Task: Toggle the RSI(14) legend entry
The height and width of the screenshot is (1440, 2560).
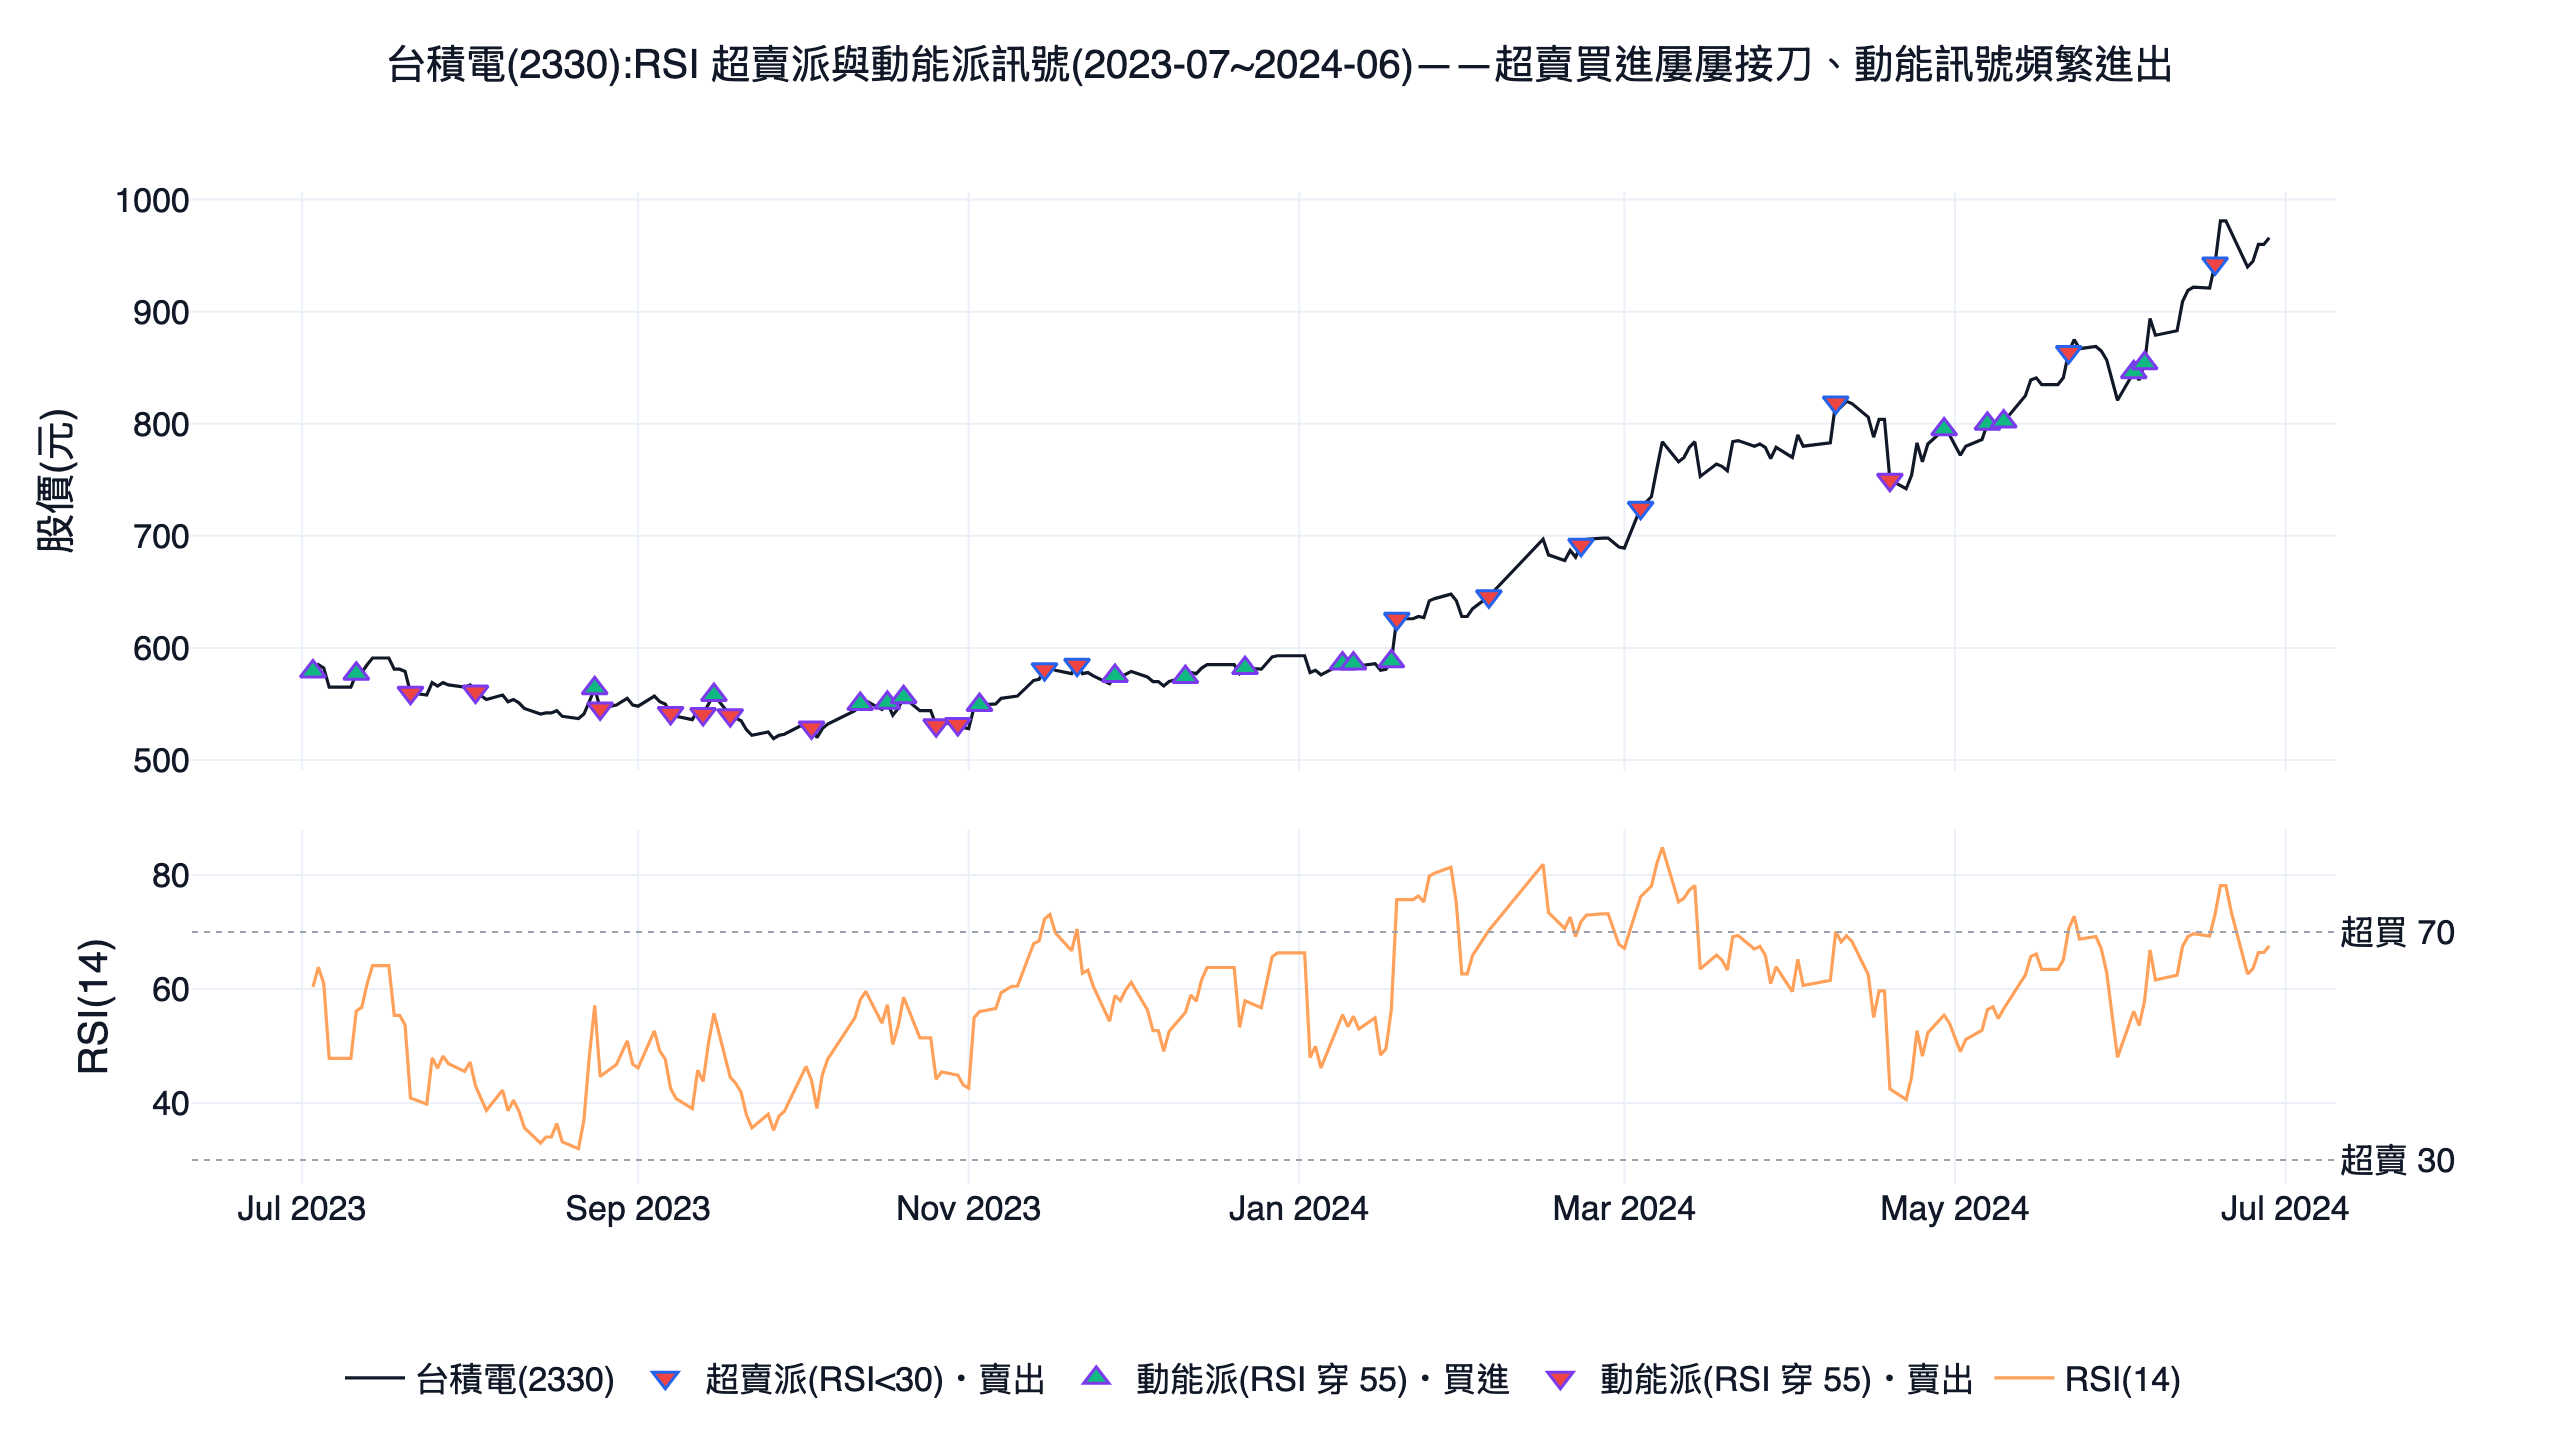Action: point(2087,1379)
